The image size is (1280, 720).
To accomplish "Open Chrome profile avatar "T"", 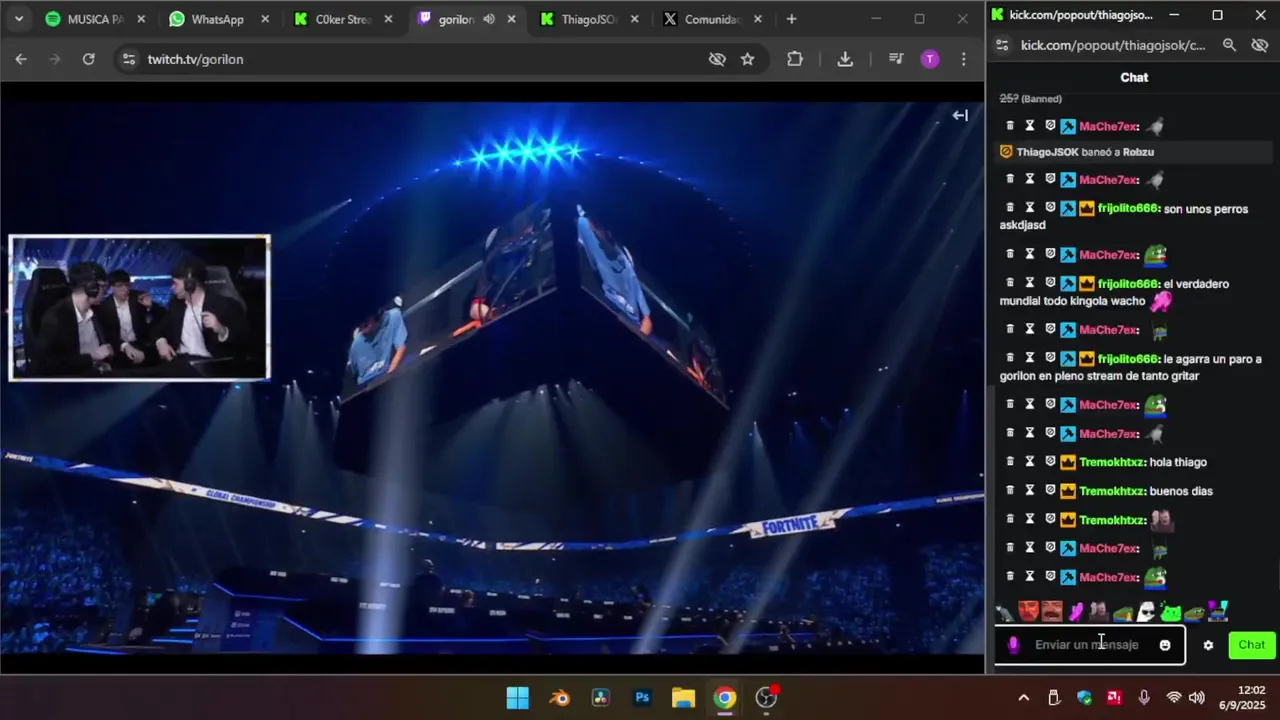I will pos(930,59).
